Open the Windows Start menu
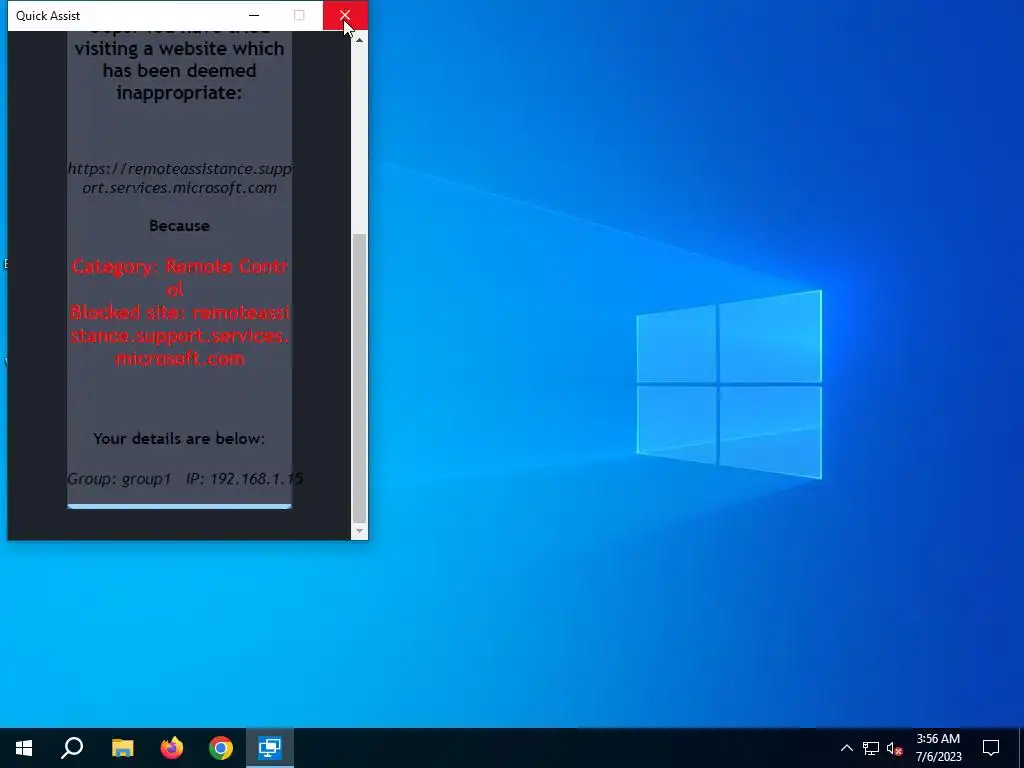The image size is (1024, 768). coord(24,748)
